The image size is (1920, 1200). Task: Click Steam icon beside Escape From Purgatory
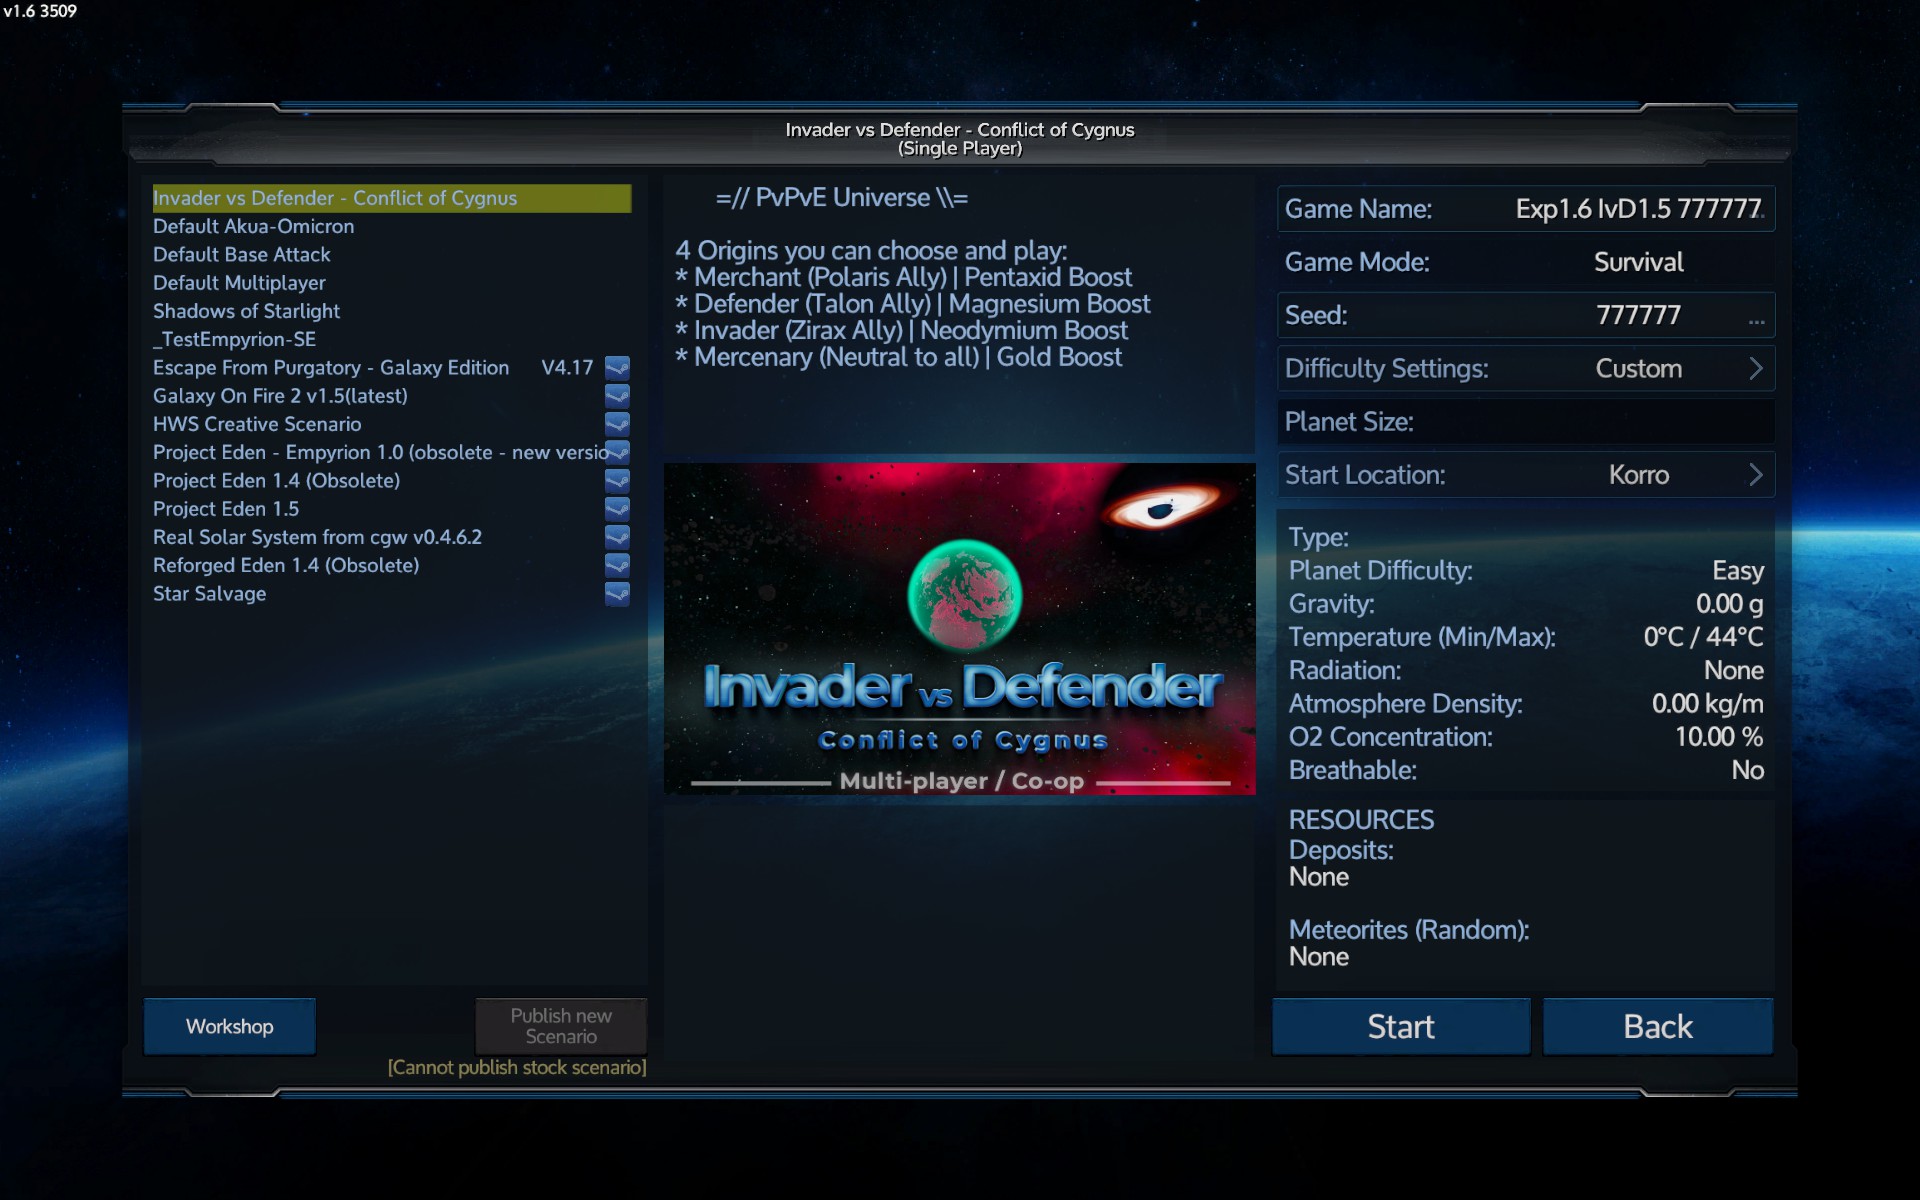(x=617, y=367)
